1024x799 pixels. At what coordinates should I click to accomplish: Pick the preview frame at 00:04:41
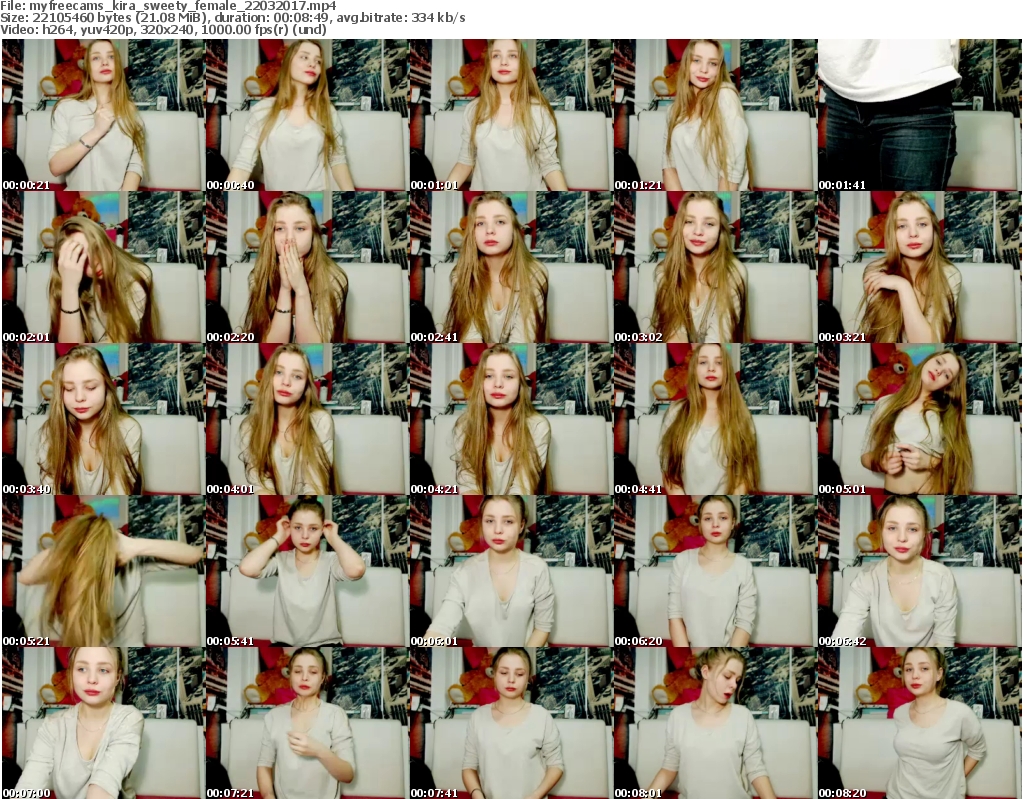[715, 419]
